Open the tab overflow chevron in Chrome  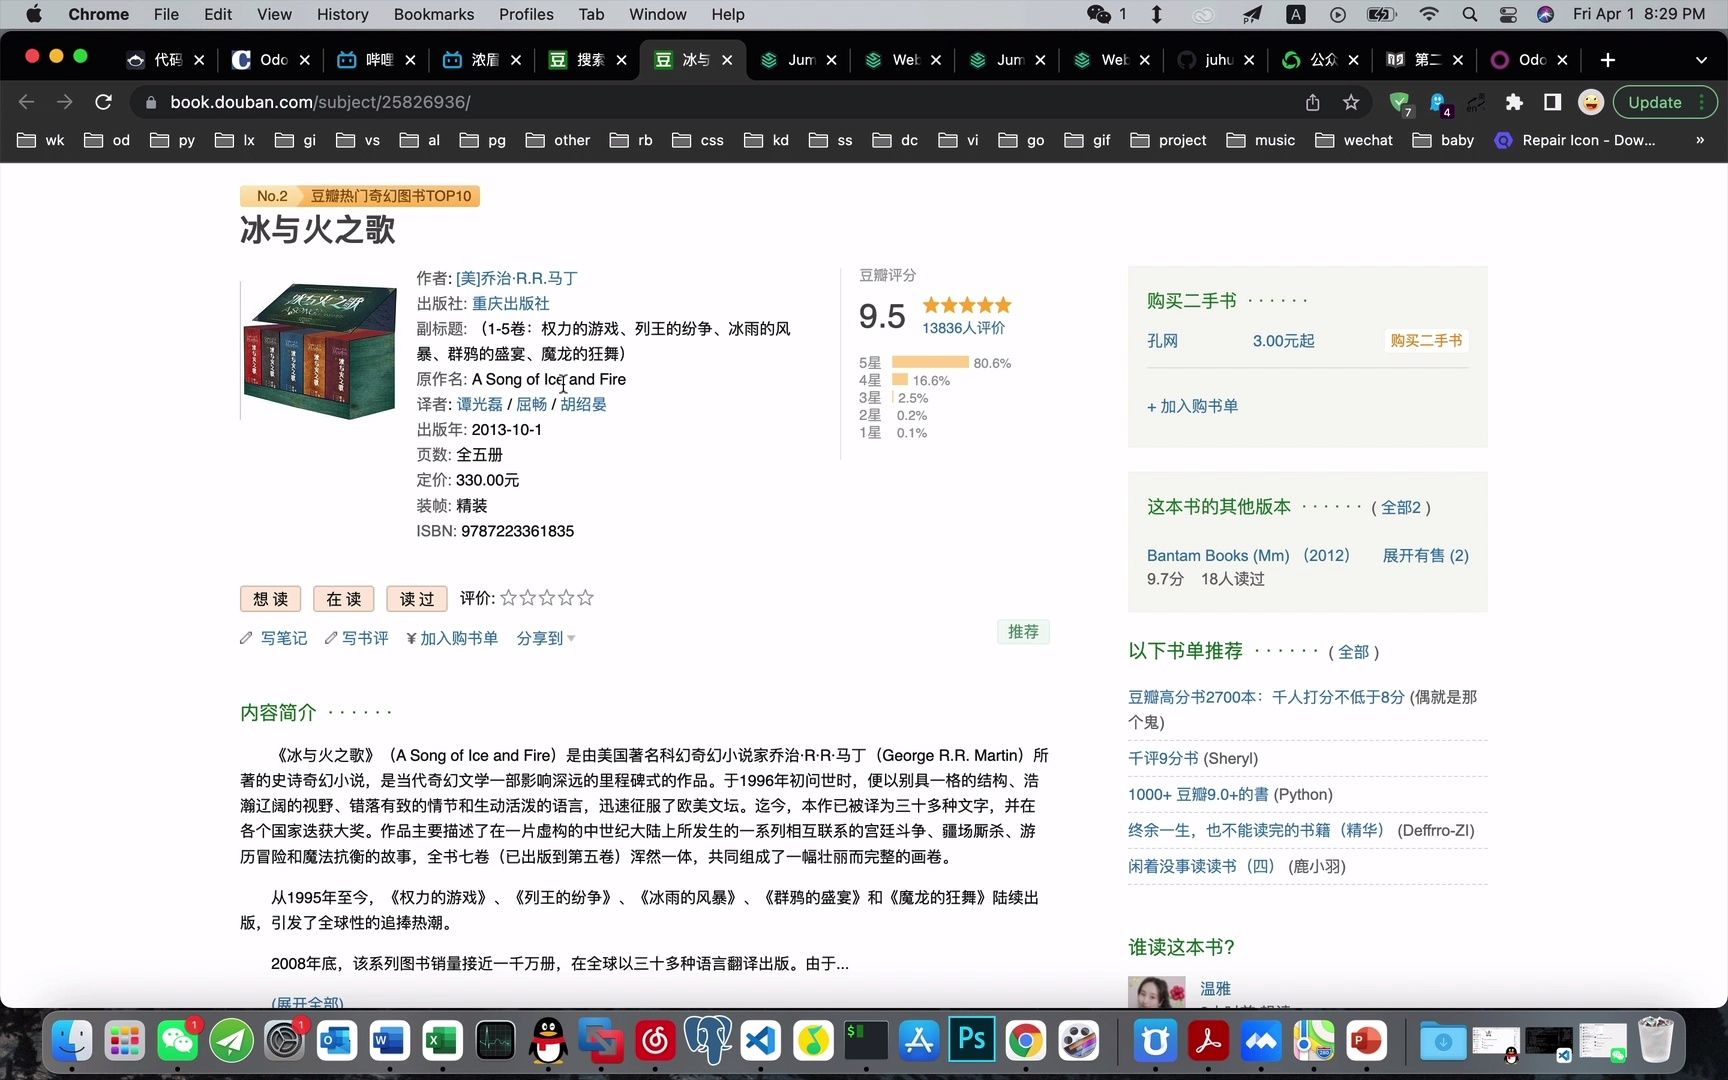[x=1703, y=60]
